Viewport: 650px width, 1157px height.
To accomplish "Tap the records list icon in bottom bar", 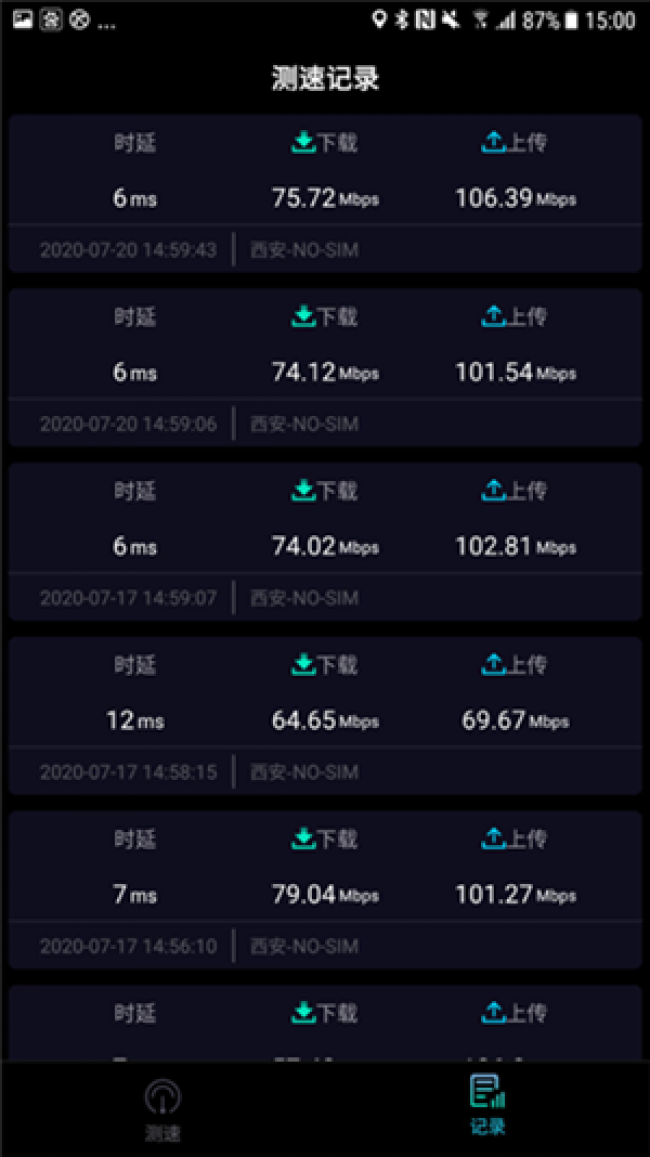I will click(x=487, y=1091).
